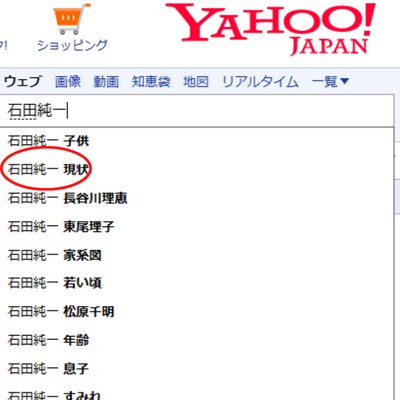
Task: Select the suggestion 石田純一 年齢
Action: 197,340
